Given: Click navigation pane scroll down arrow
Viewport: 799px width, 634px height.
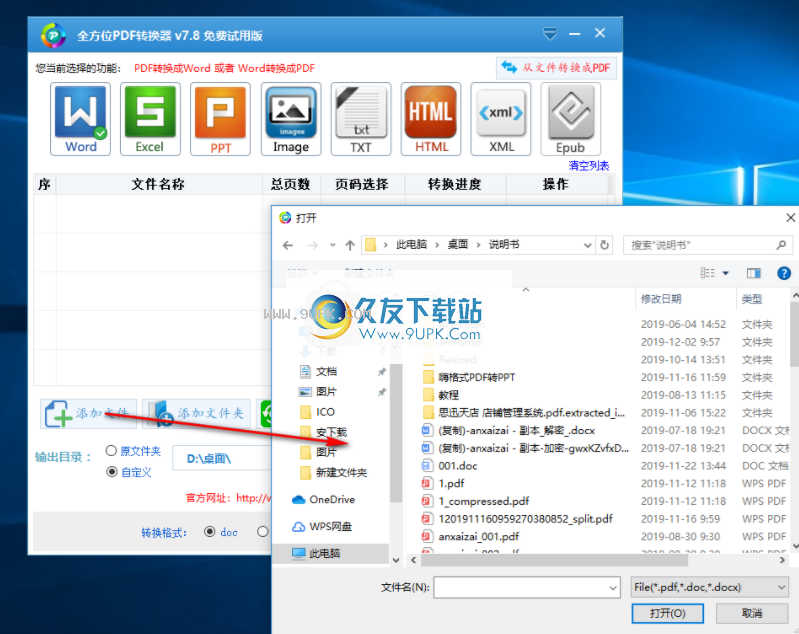Looking at the screenshot, I should pyautogui.click(x=396, y=560).
